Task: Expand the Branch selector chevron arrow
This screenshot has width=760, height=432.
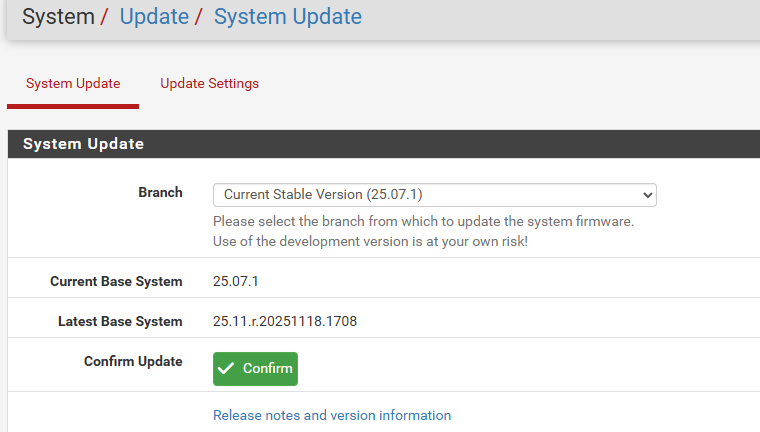Action: tap(648, 194)
